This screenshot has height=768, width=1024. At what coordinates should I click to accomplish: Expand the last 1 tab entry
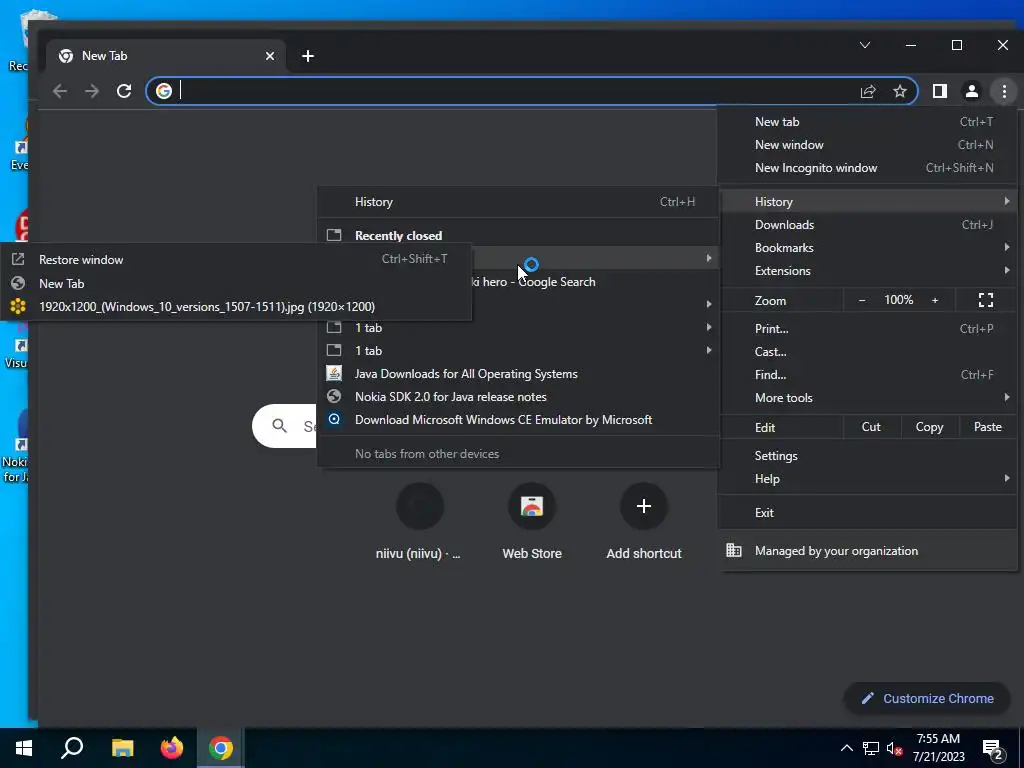(x=518, y=351)
